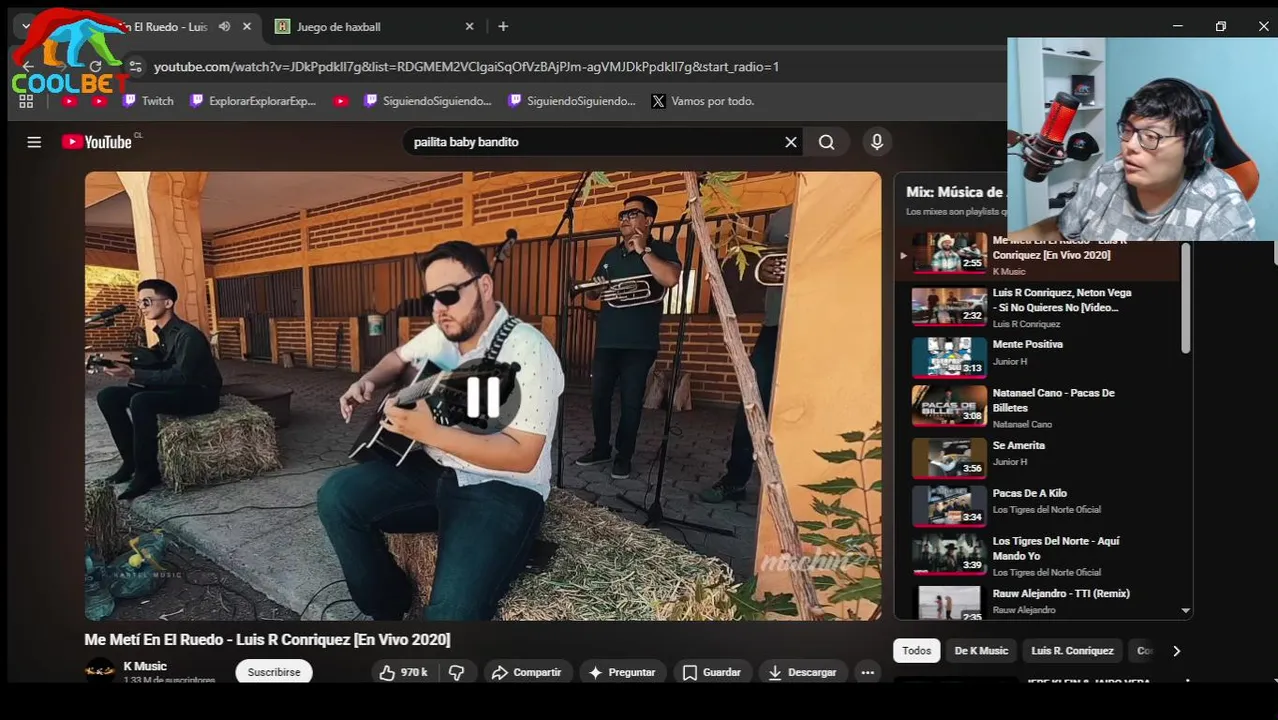Viewport: 1278px width, 720px height.
Task: Like the video (970 k thumbs up)
Action: click(403, 672)
